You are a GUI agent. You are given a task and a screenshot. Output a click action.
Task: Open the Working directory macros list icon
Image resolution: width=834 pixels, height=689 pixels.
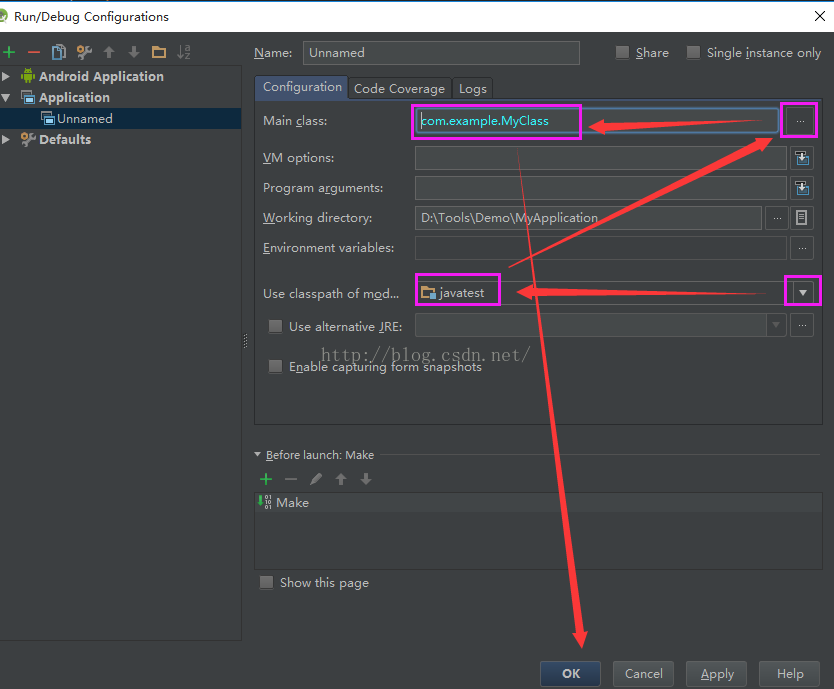pyautogui.click(x=801, y=218)
